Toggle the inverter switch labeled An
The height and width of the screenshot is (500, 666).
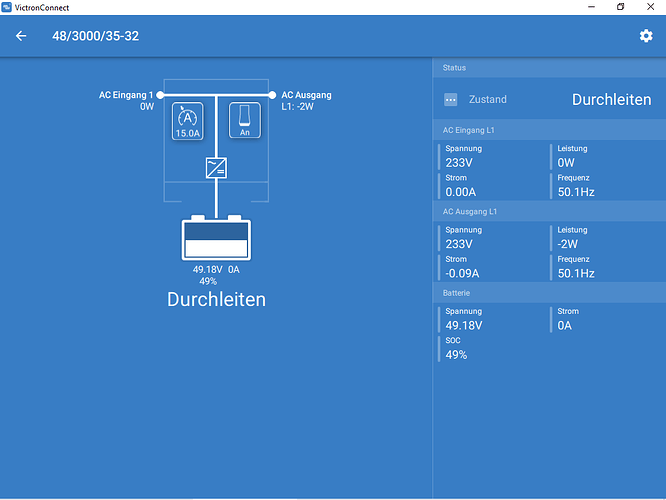tap(245, 120)
